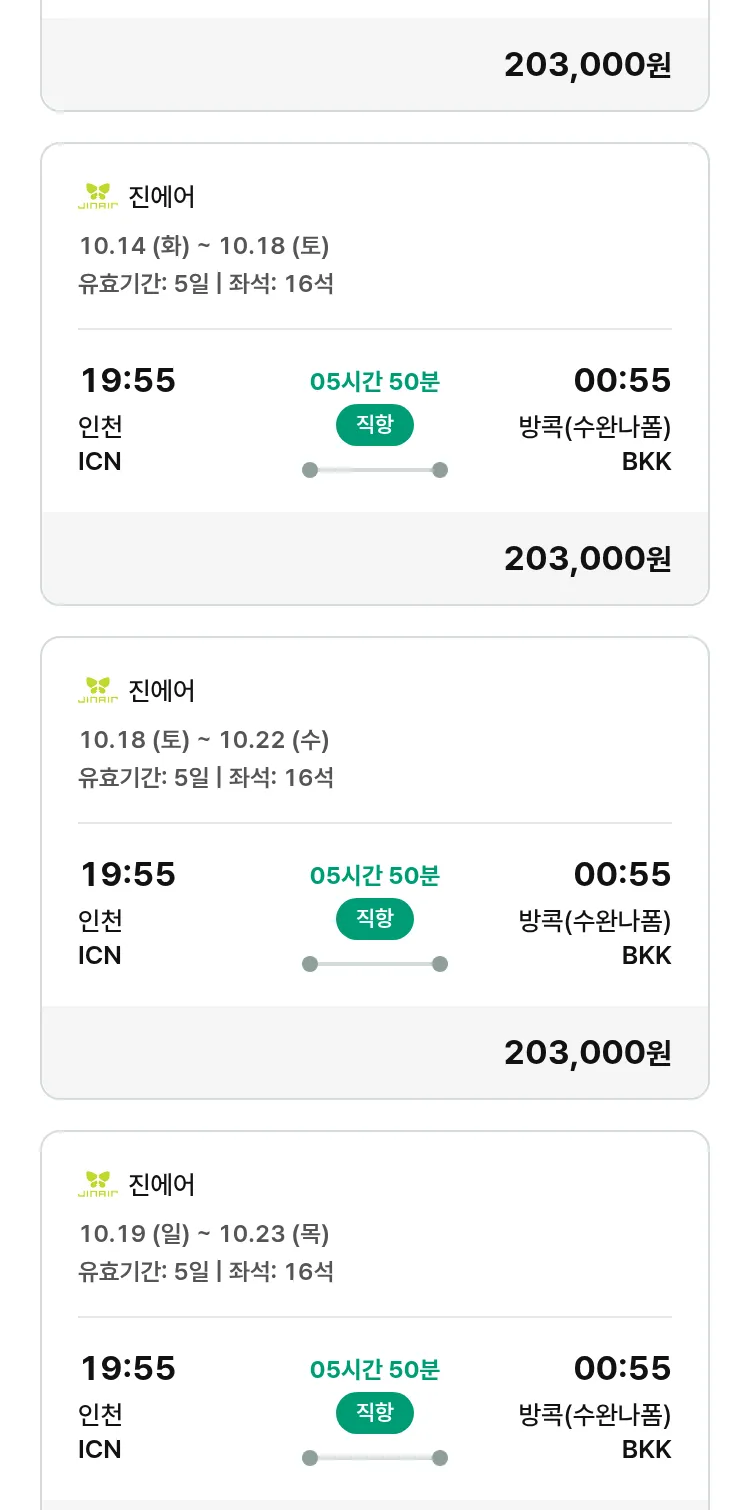The image size is (750, 1510).
Task: Click 00:55 arrival time on 10.18 flight
Action: 622,874
